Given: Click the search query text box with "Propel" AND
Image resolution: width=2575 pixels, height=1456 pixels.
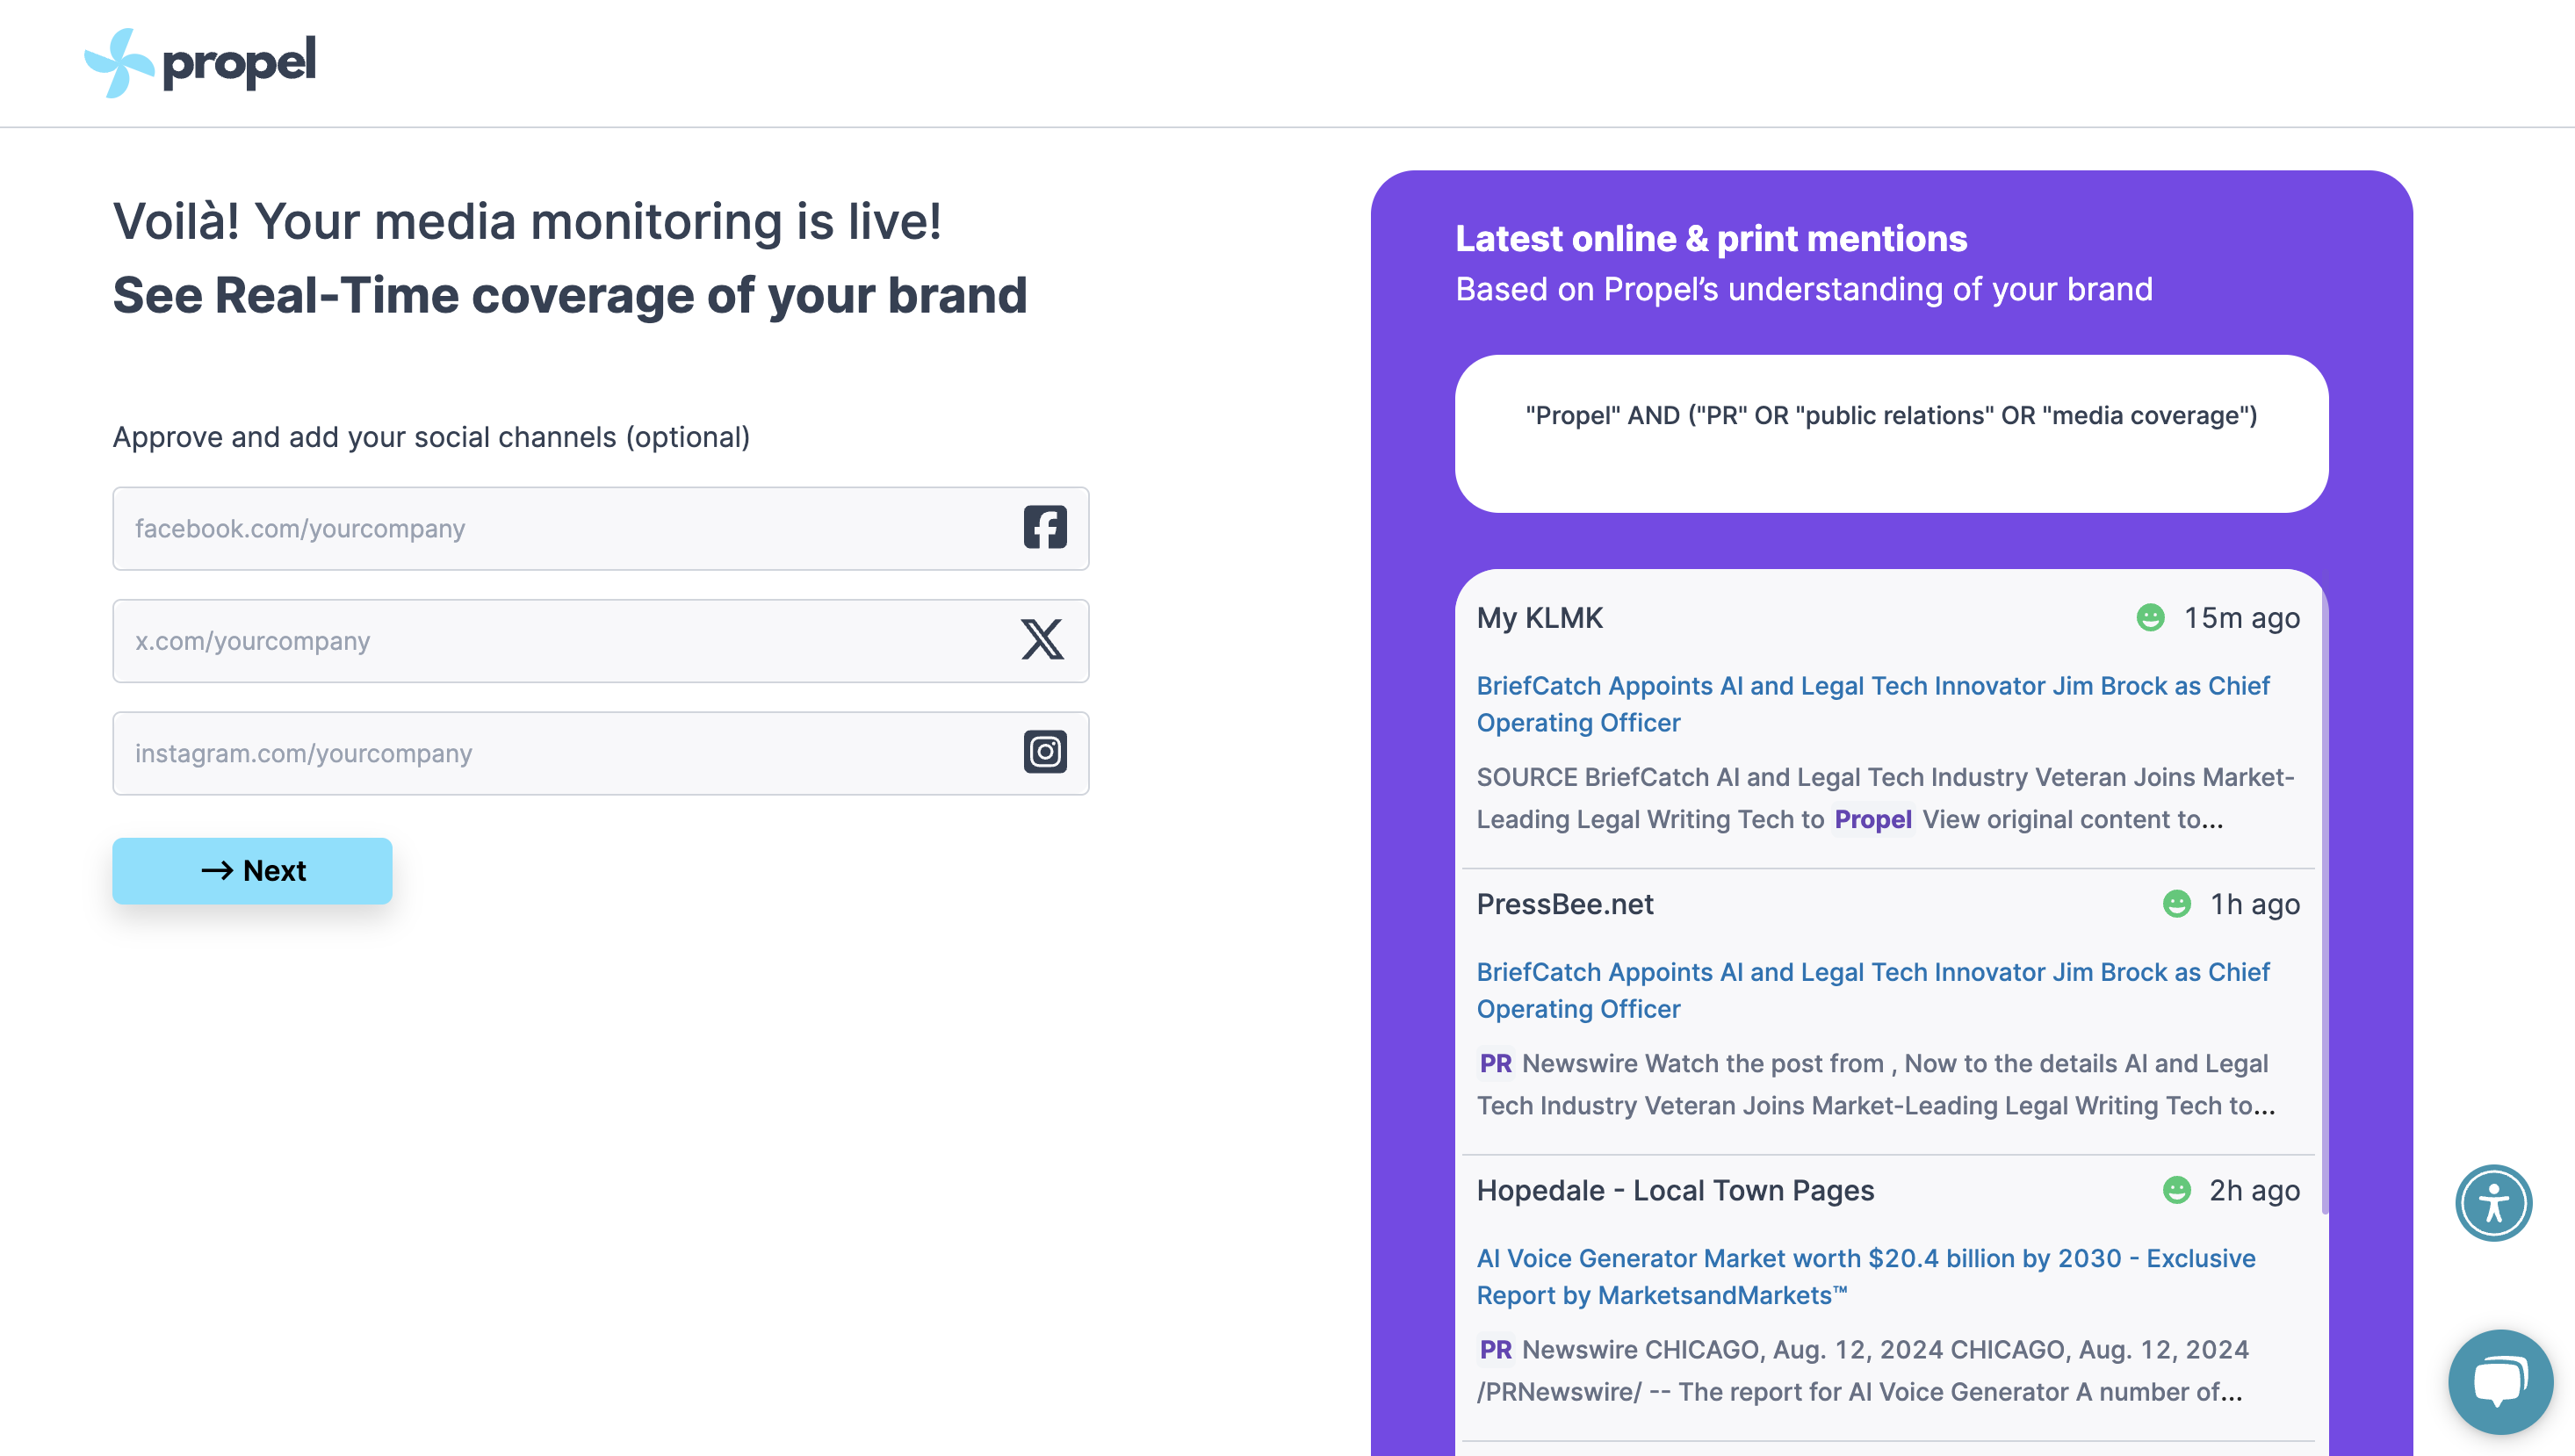Looking at the screenshot, I should click(x=1891, y=434).
